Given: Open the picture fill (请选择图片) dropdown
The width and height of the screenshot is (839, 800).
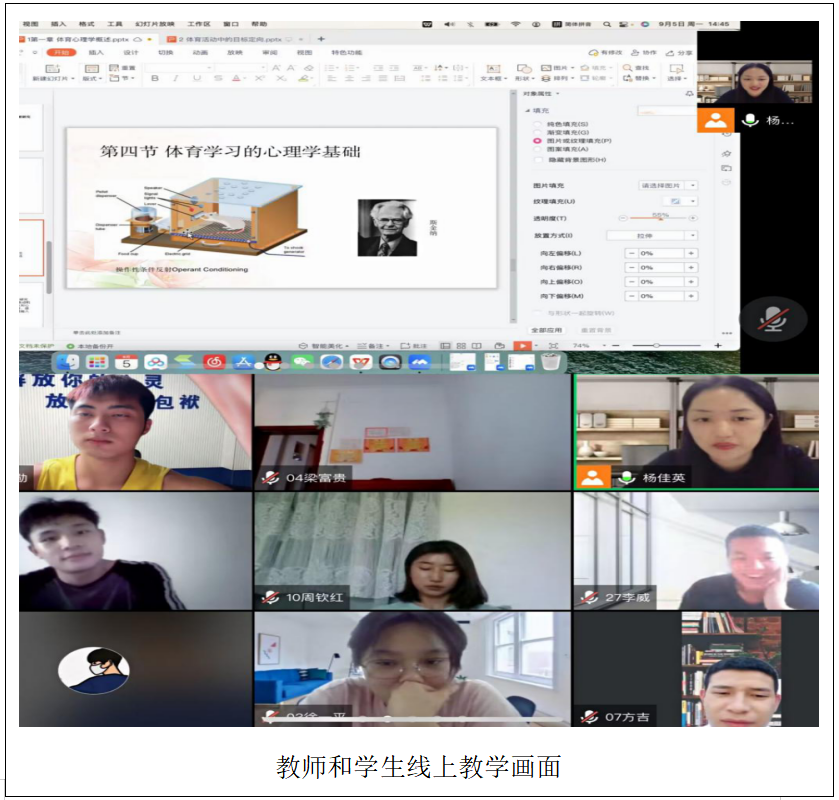Looking at the screenshot, I should click(x=668, y=185).
